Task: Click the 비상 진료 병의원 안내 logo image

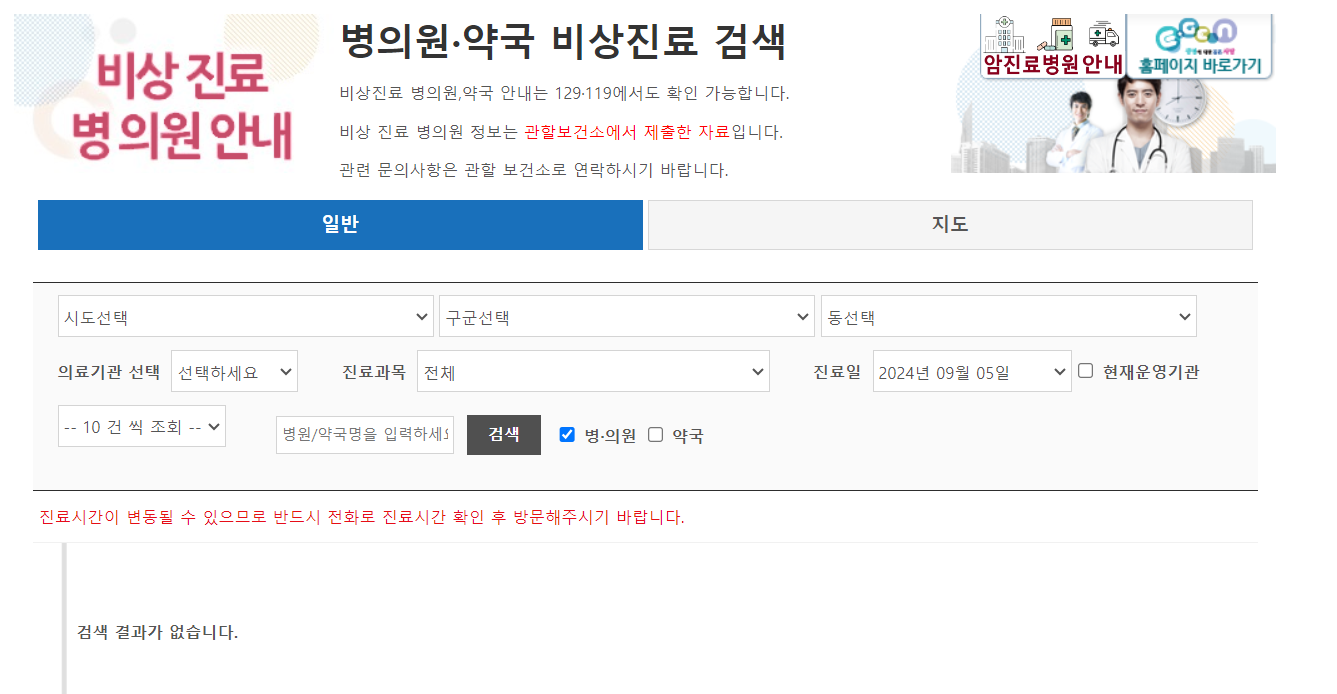Action: pyautogui.click(x=165, y=90)
